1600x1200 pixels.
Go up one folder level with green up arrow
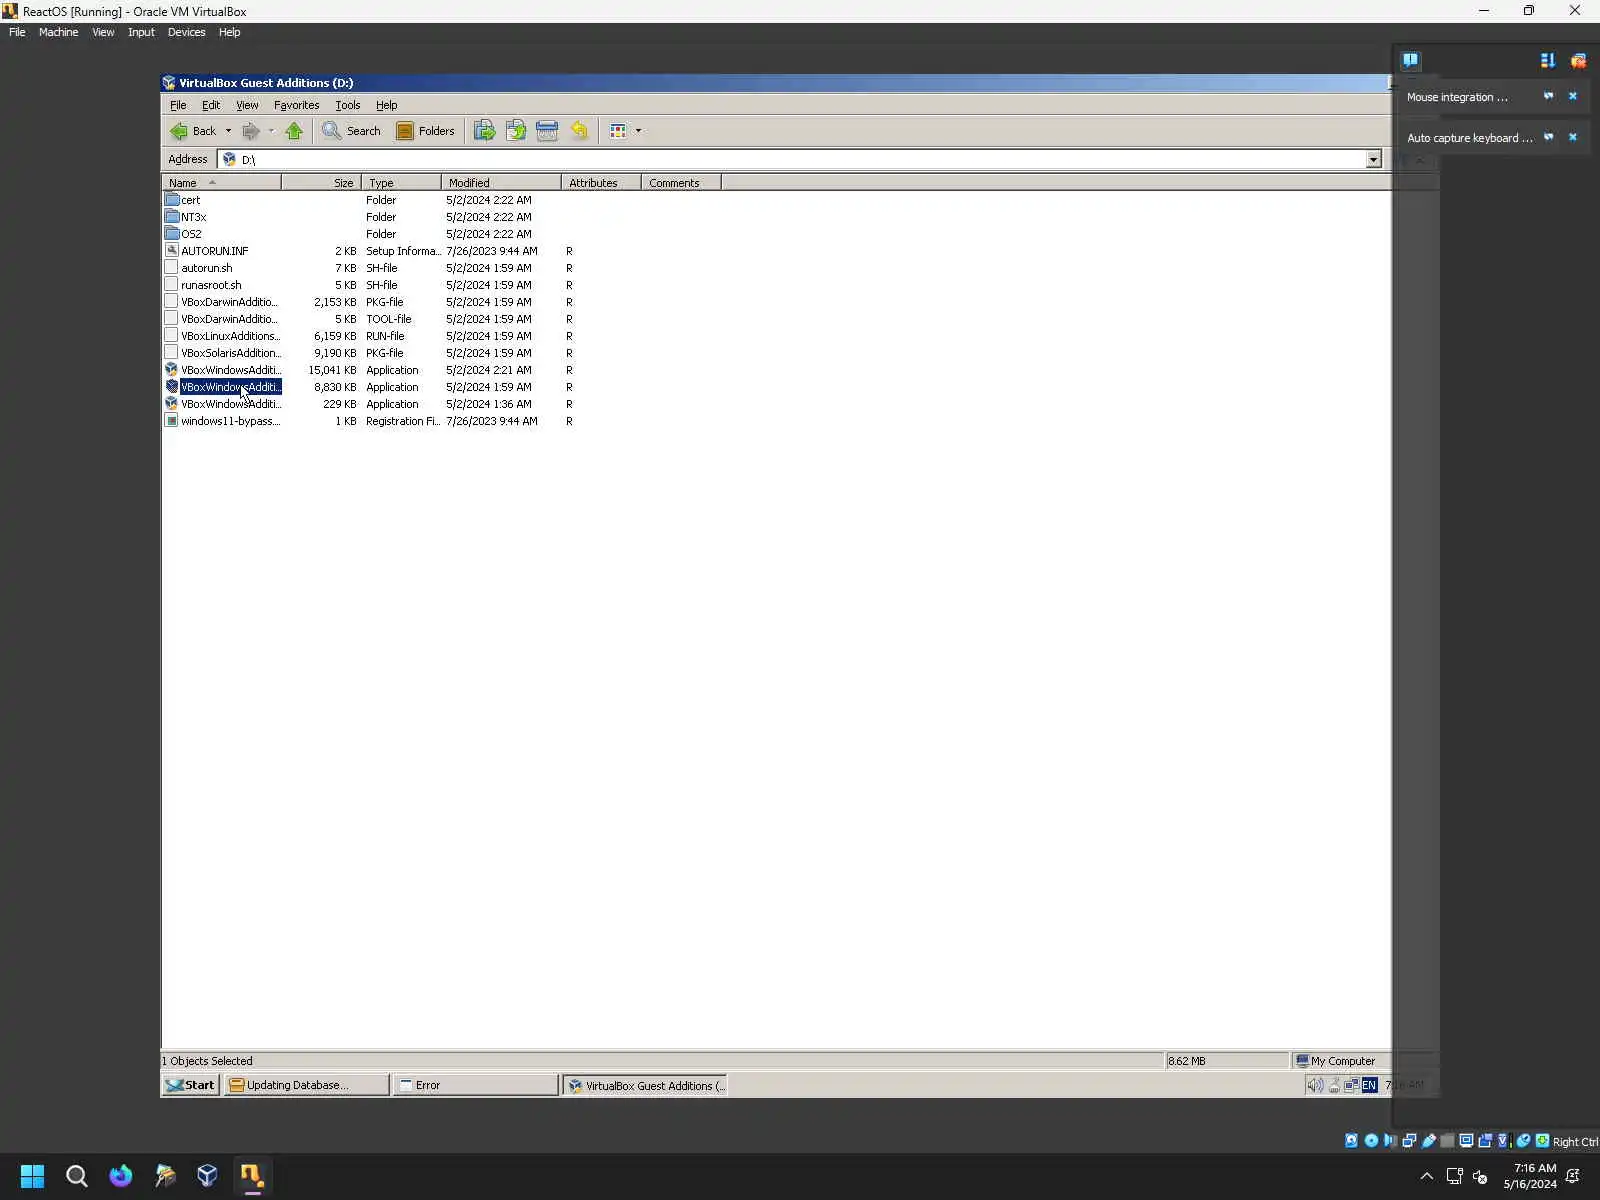tap(294, 131)
